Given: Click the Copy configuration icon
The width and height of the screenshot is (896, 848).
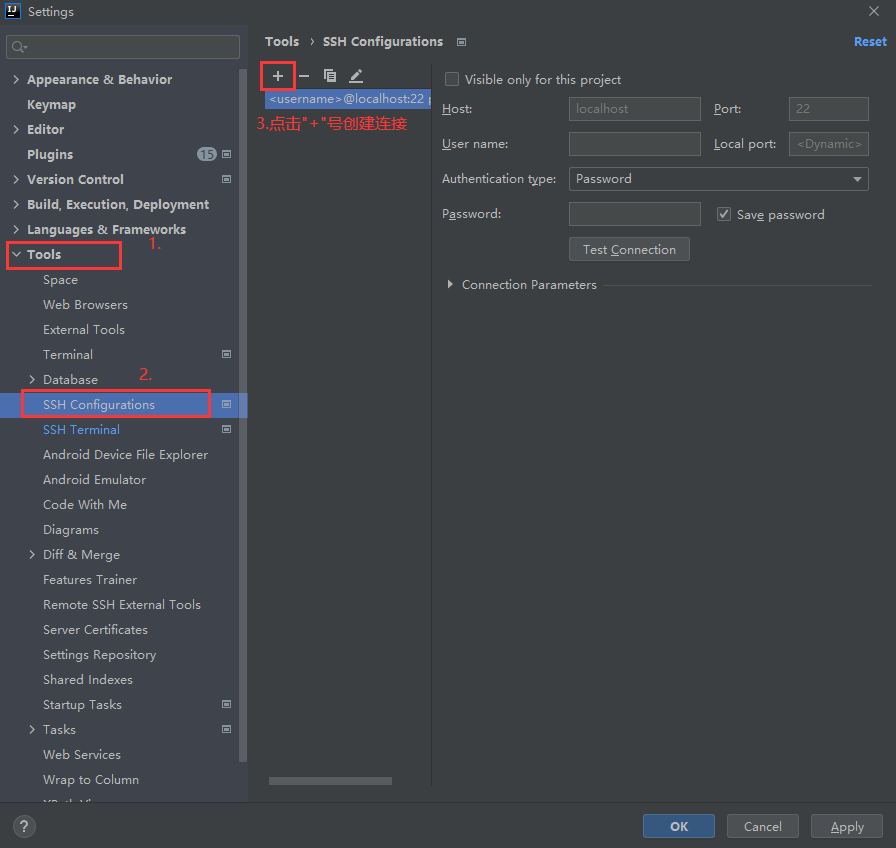Looking at the screenshot, I should [330, 75].
